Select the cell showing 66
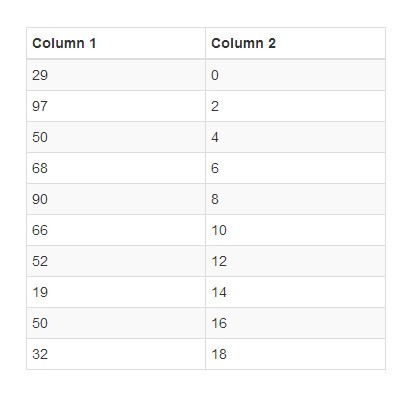The image size is (408, 395). (x=116, y=230)
